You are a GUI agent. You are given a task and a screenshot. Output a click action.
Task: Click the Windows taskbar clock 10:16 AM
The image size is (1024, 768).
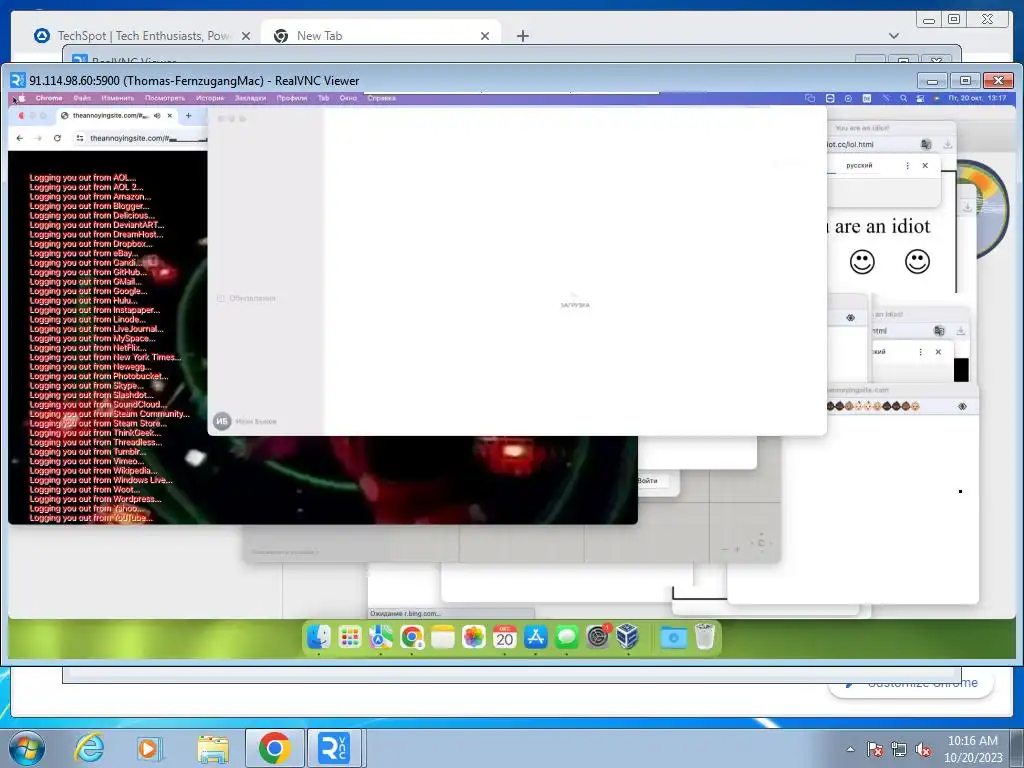pos(972,748)
